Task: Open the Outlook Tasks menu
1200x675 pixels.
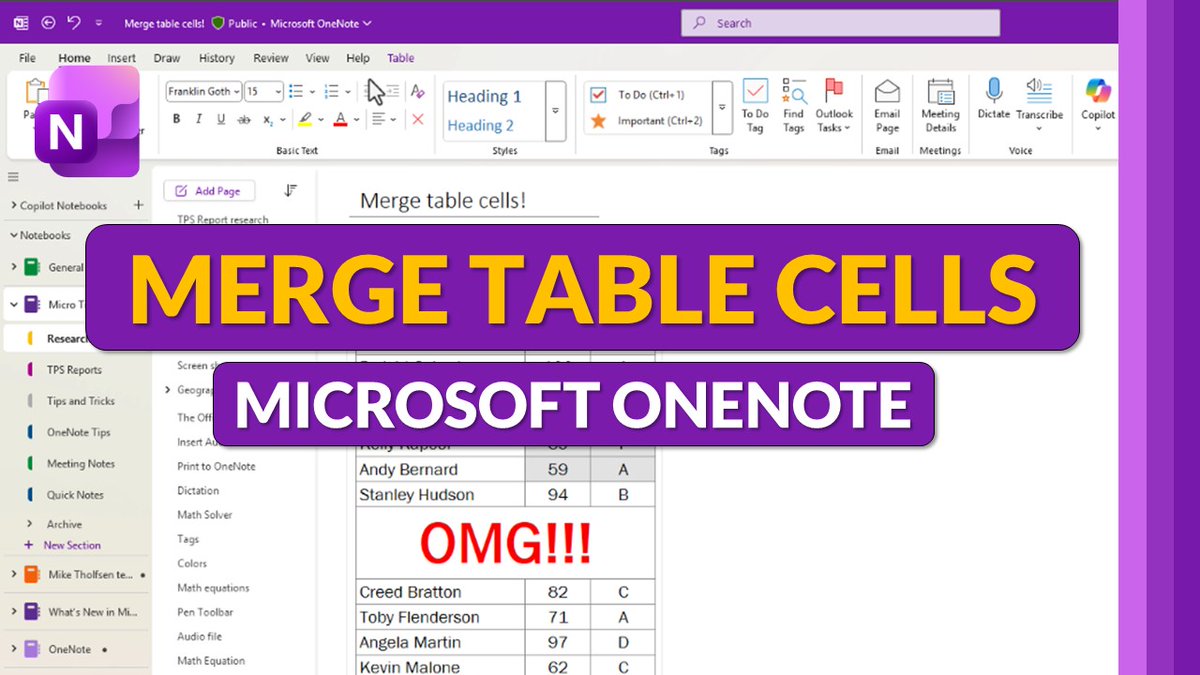Action: tap(834, 106)
